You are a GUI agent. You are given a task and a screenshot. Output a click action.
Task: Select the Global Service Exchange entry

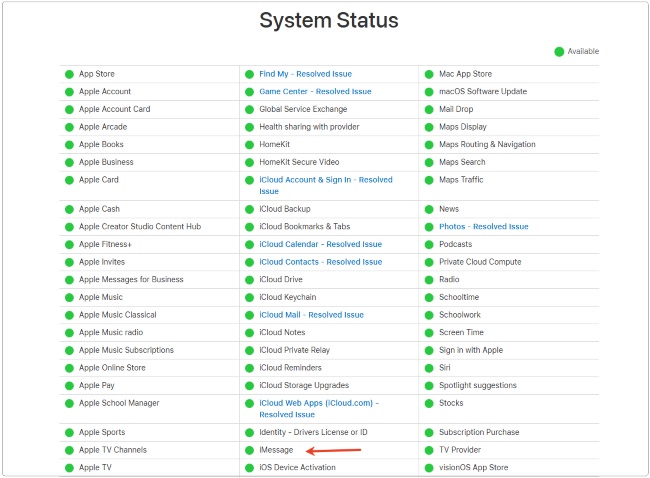tap(303, 109)
